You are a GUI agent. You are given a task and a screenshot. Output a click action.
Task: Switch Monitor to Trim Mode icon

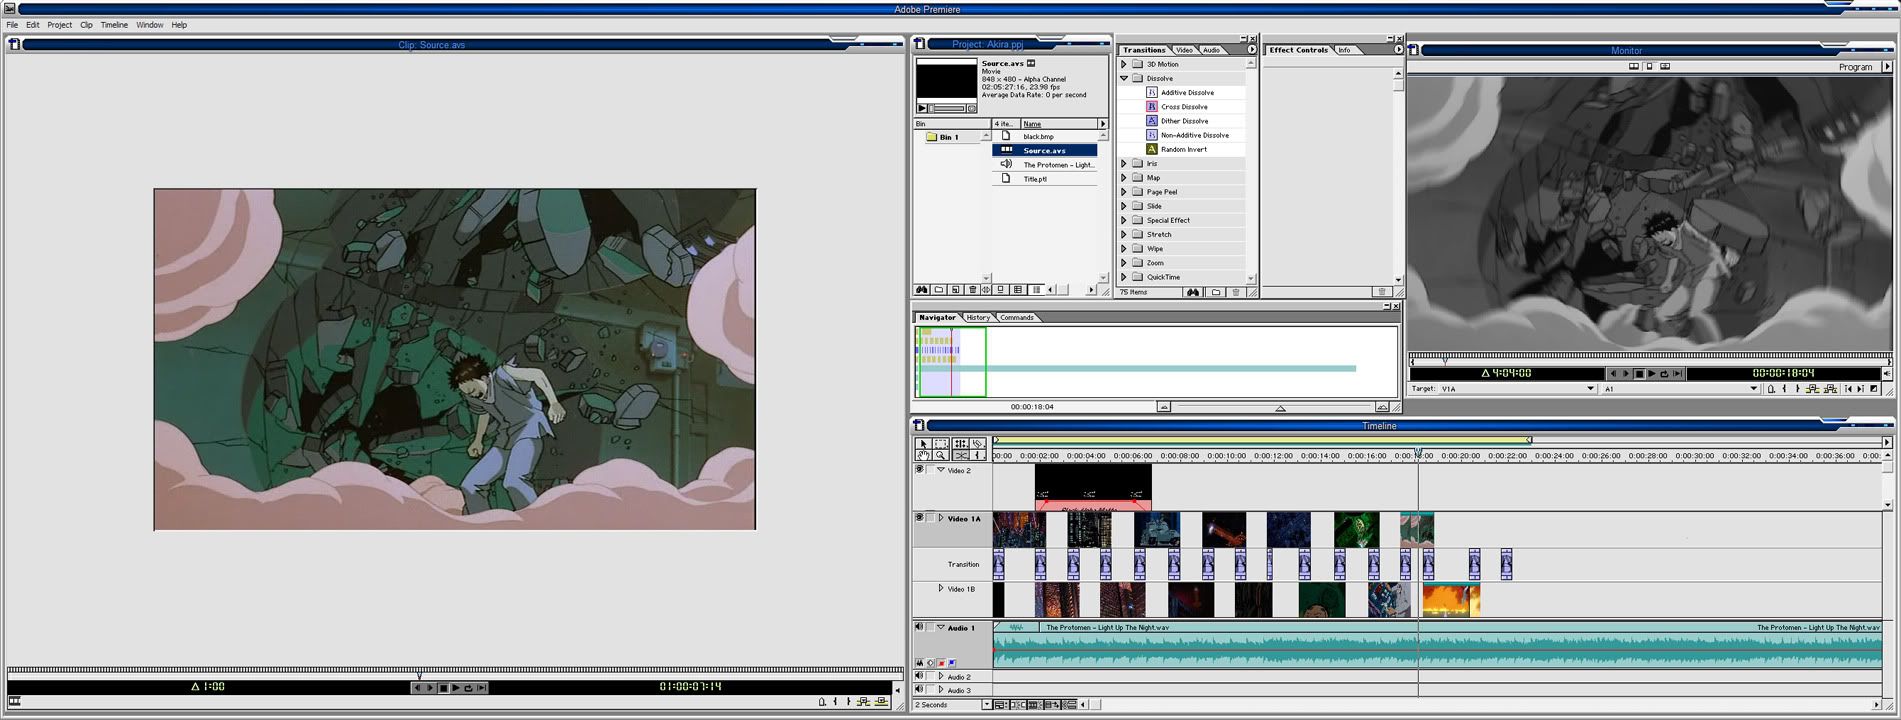1665,66
